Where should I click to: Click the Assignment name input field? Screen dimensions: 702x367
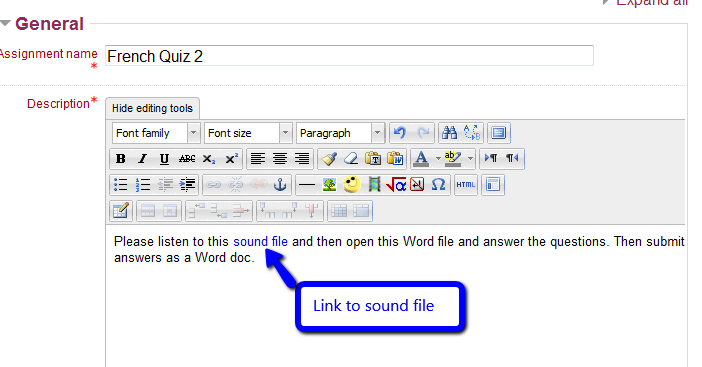point(349,56)
